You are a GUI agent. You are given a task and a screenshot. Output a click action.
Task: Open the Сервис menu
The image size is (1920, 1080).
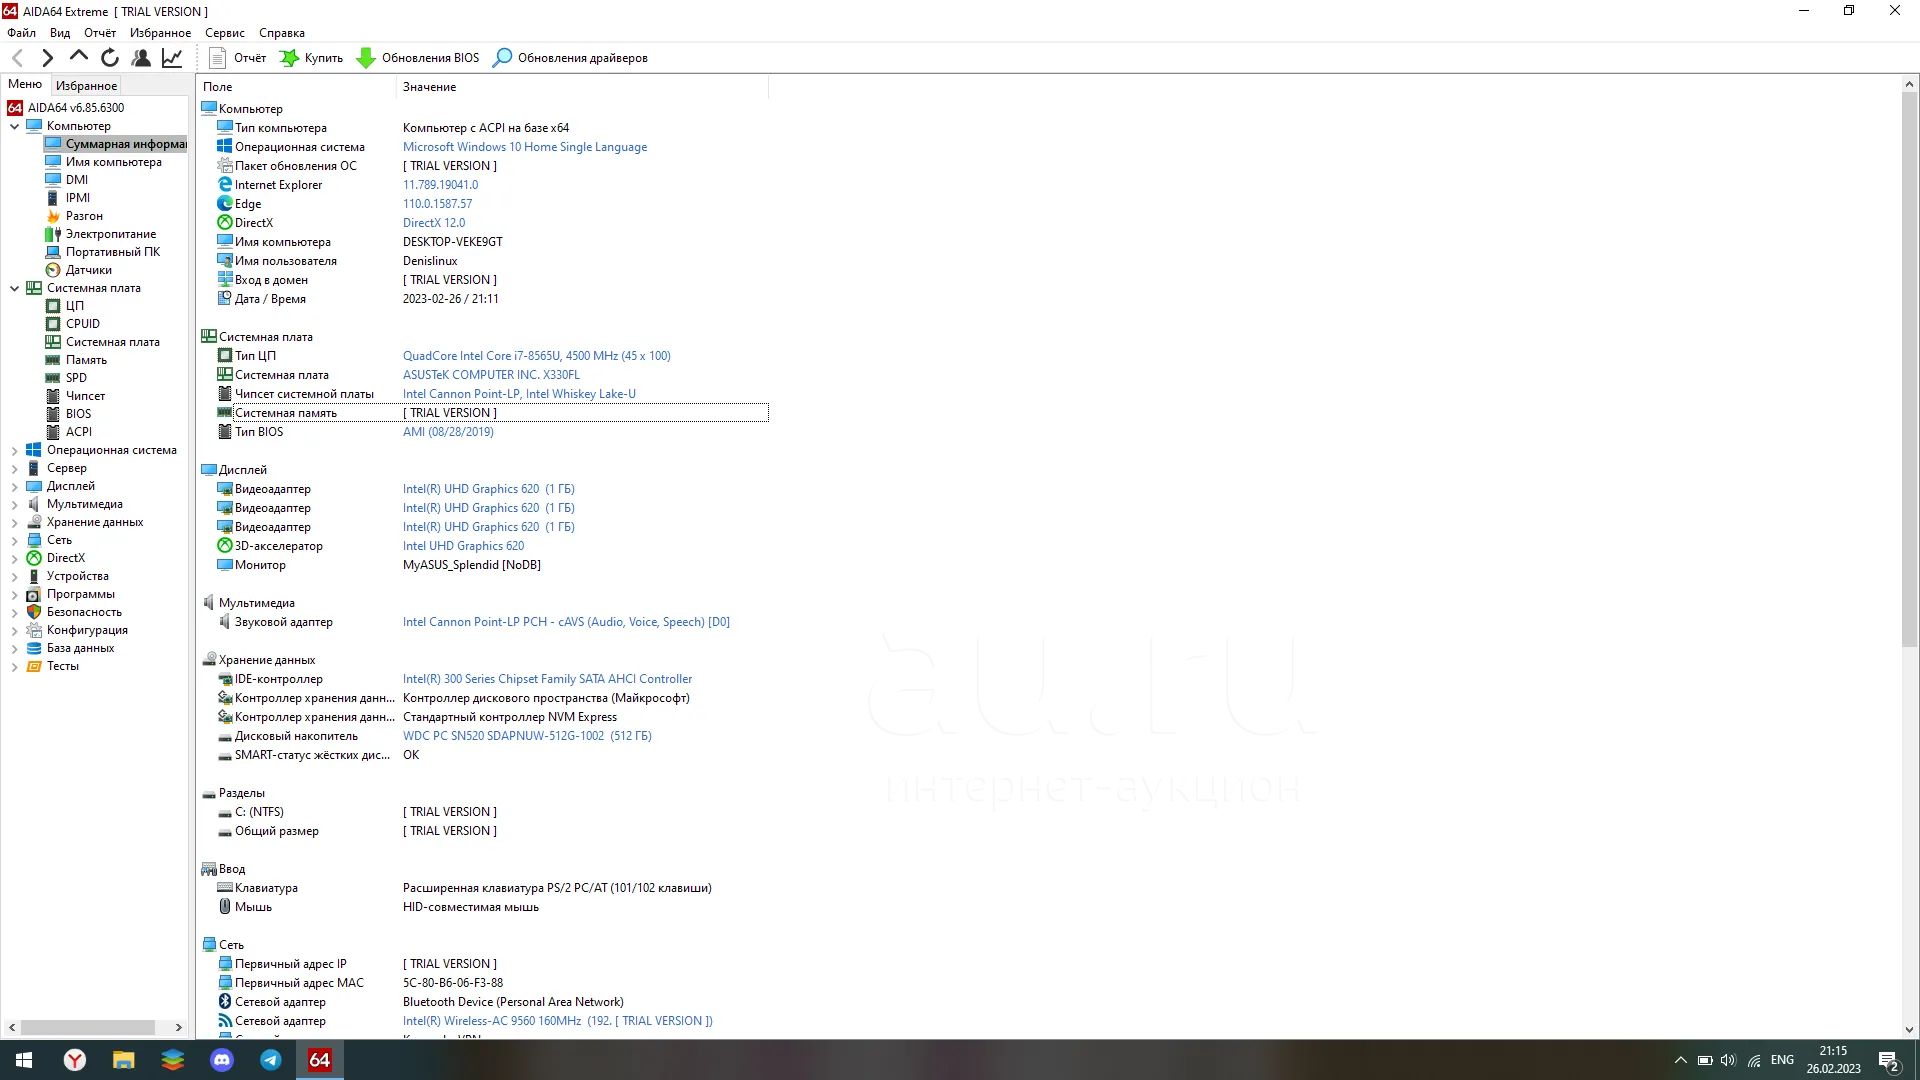click(x=225, y=33)
